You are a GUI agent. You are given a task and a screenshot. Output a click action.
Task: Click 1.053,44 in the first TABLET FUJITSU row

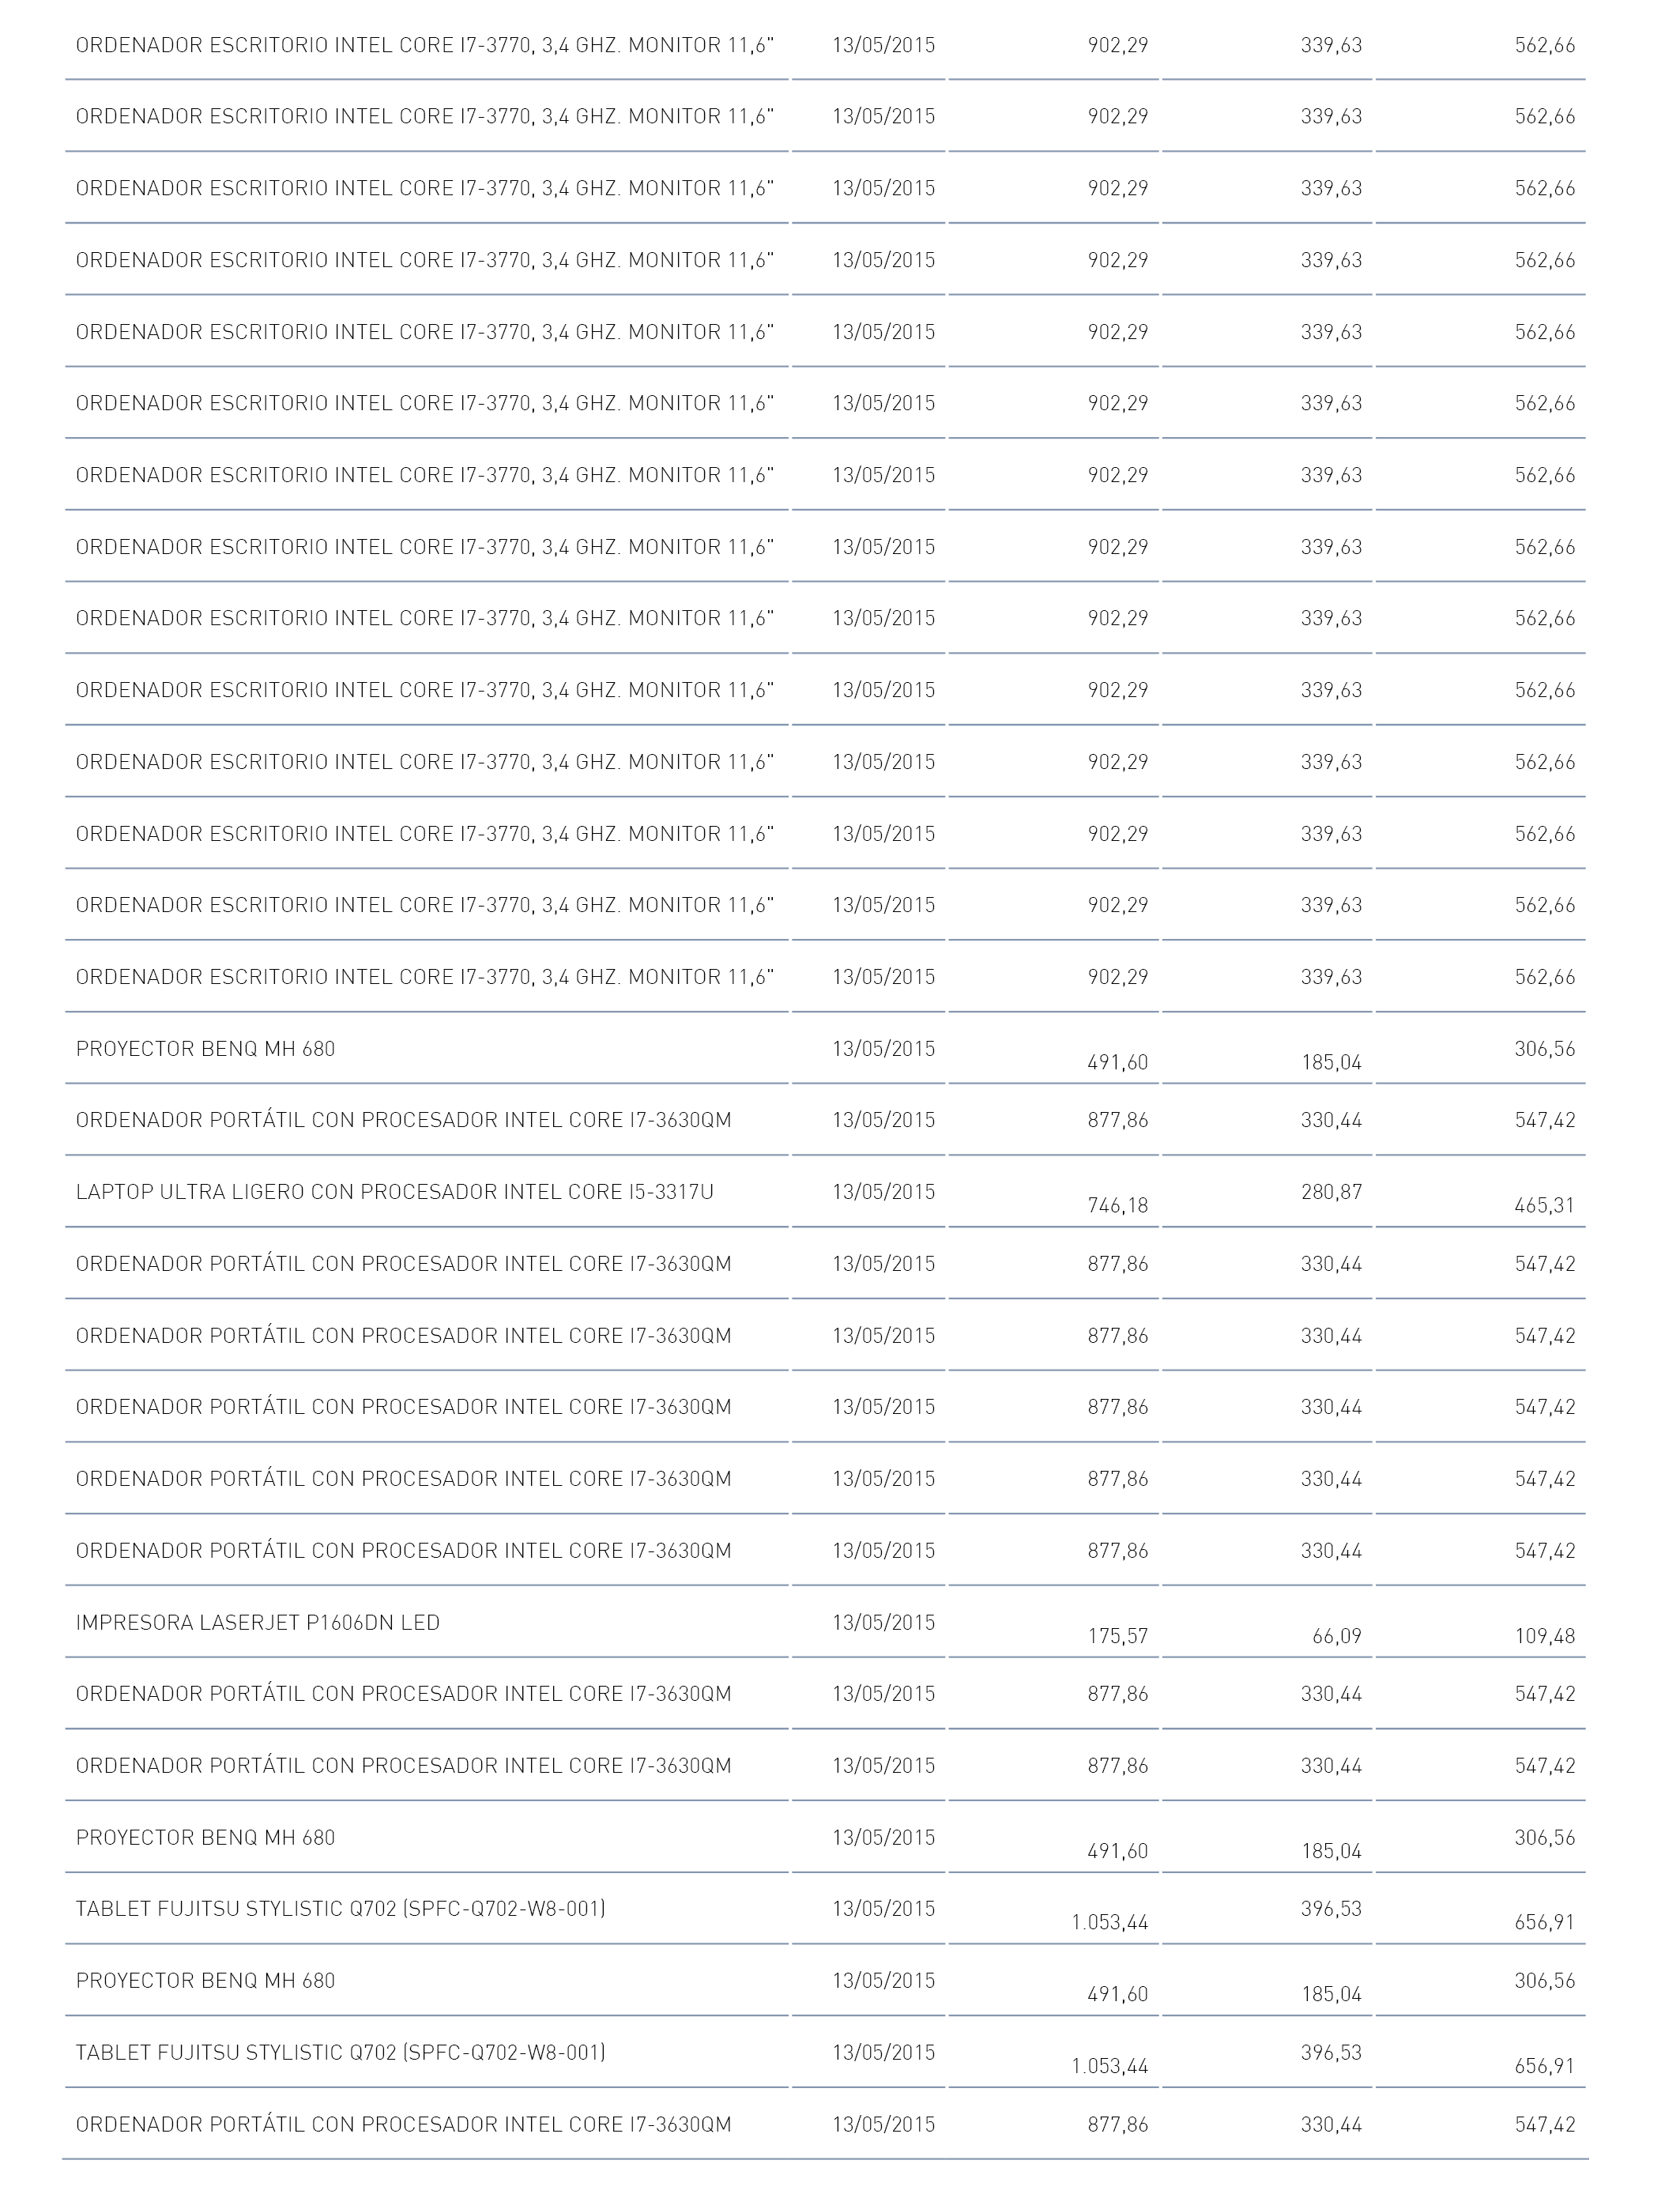pyautogui.click(x=1110, y=1923)
